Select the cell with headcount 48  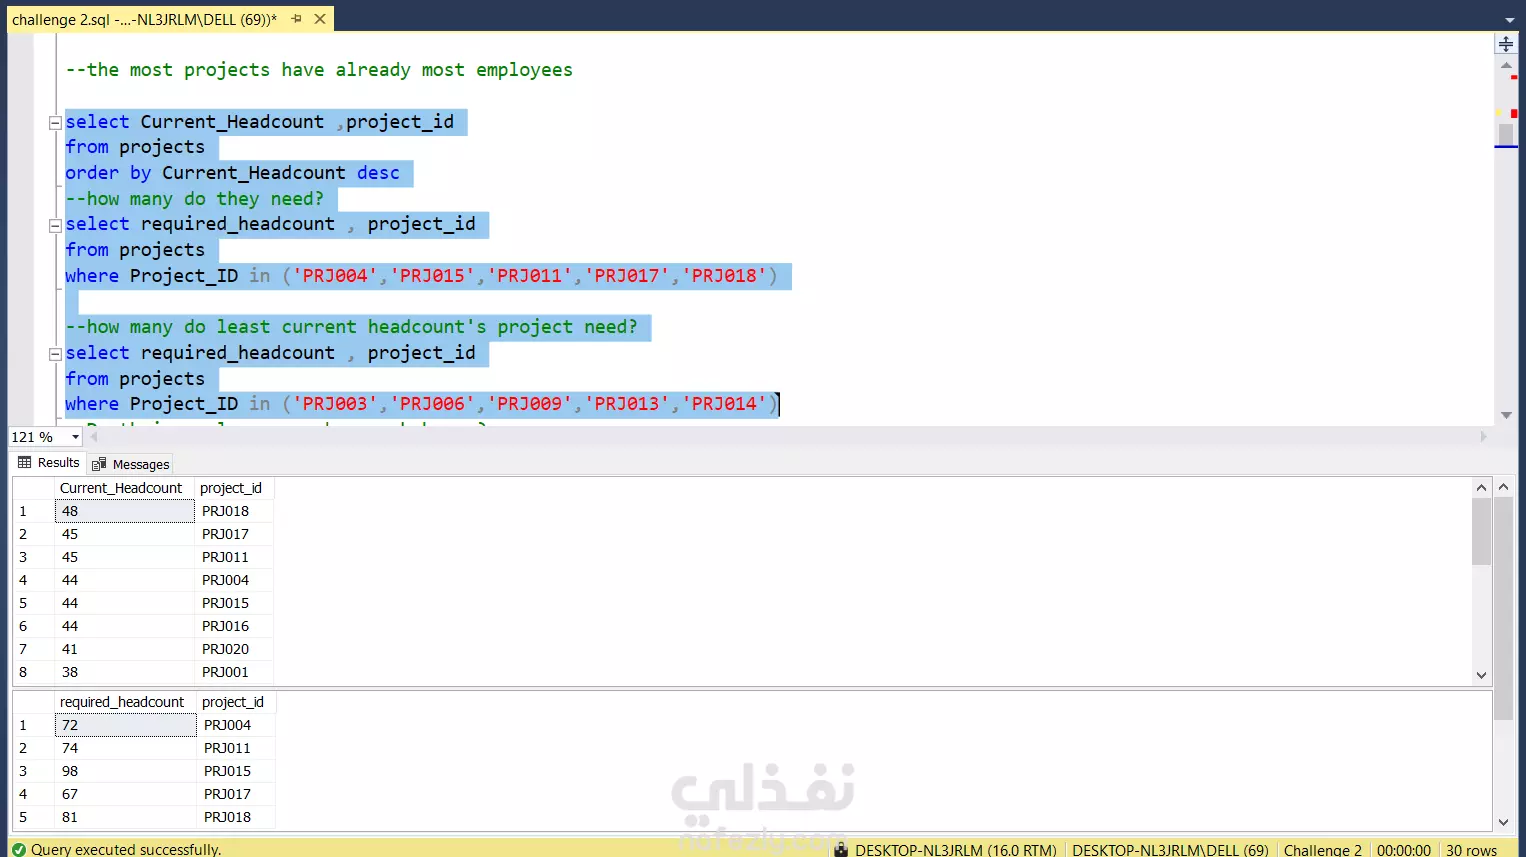(x=124, y=511)
